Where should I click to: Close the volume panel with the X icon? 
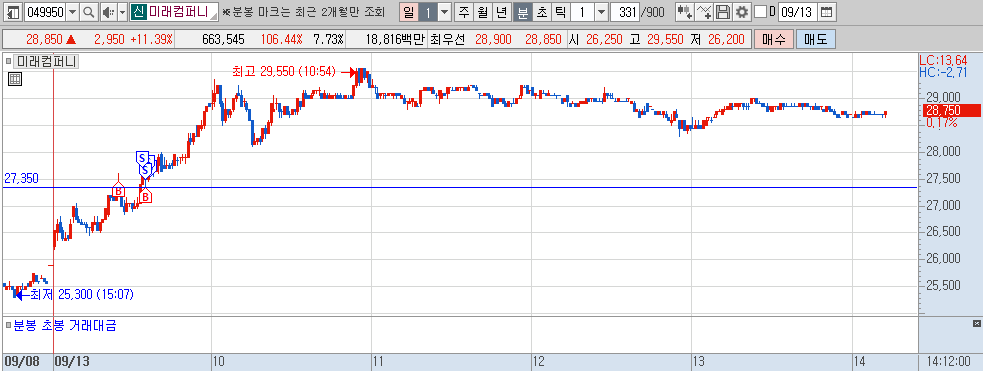(x=976, y=323)
